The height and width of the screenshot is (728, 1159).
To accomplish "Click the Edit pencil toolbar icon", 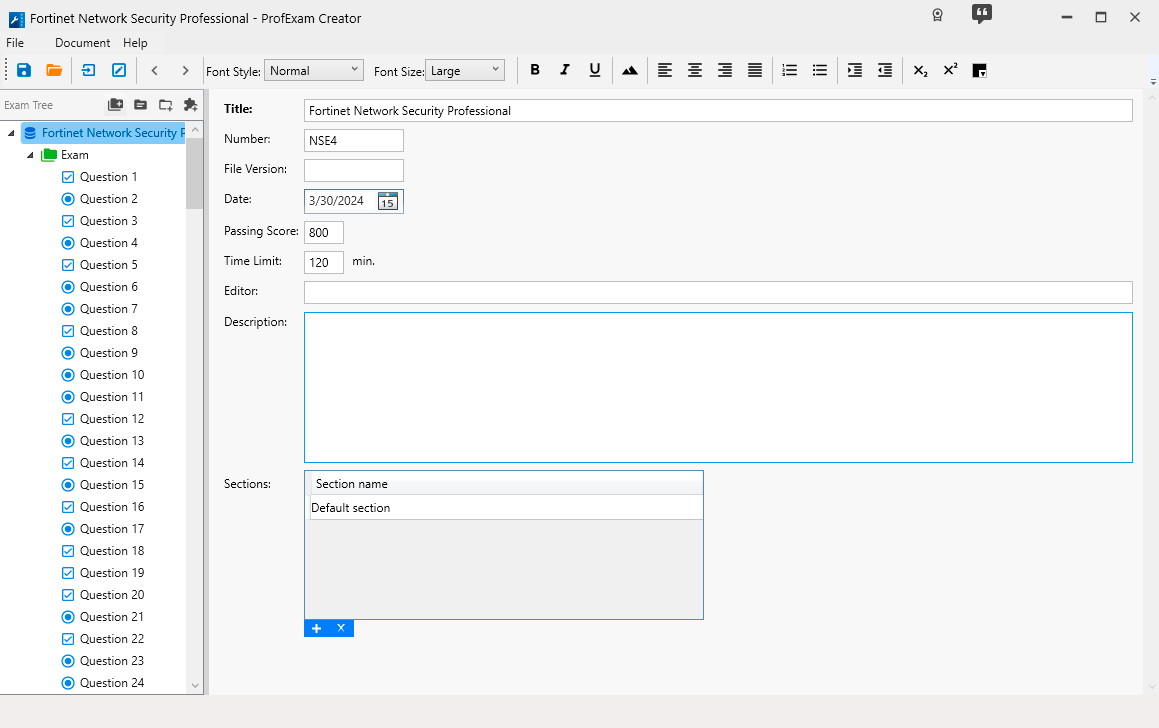I will click(x=119, y=70).
